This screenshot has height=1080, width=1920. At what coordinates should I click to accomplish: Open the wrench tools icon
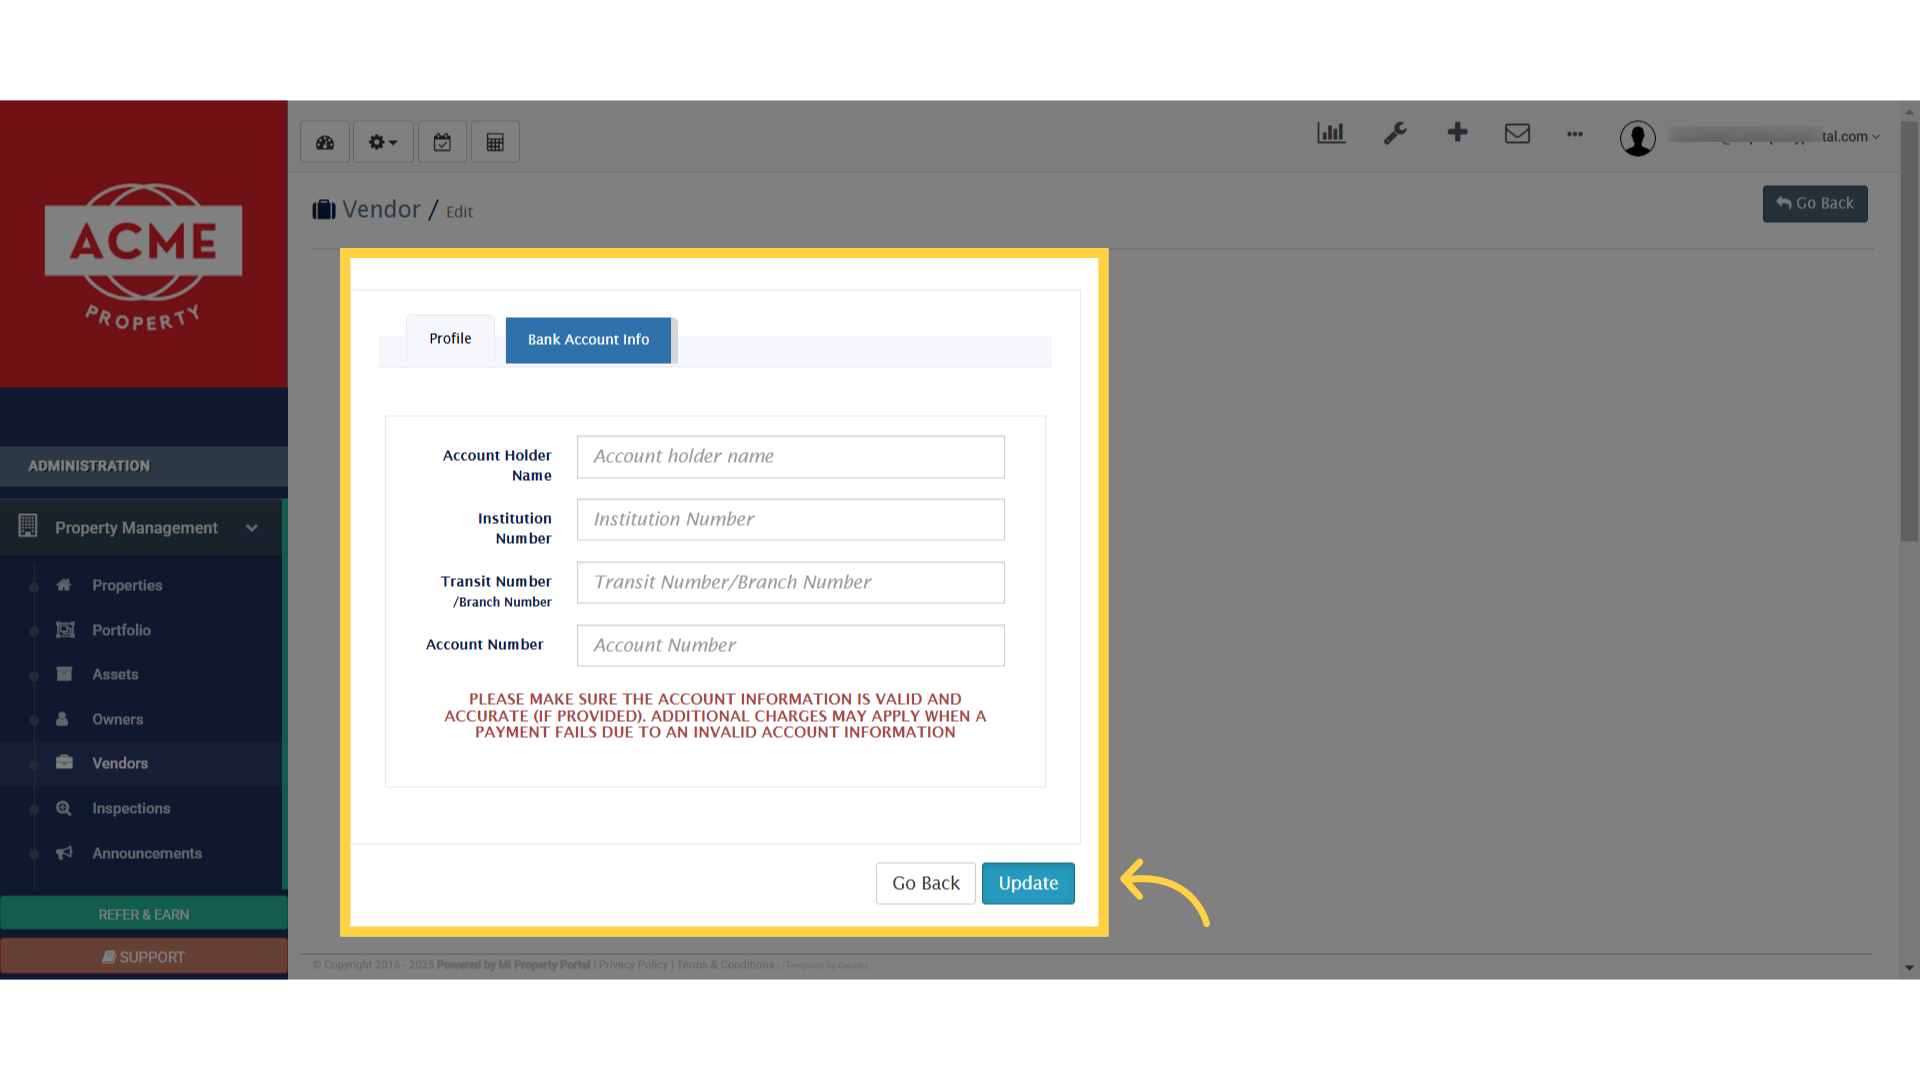[1395, 133]
